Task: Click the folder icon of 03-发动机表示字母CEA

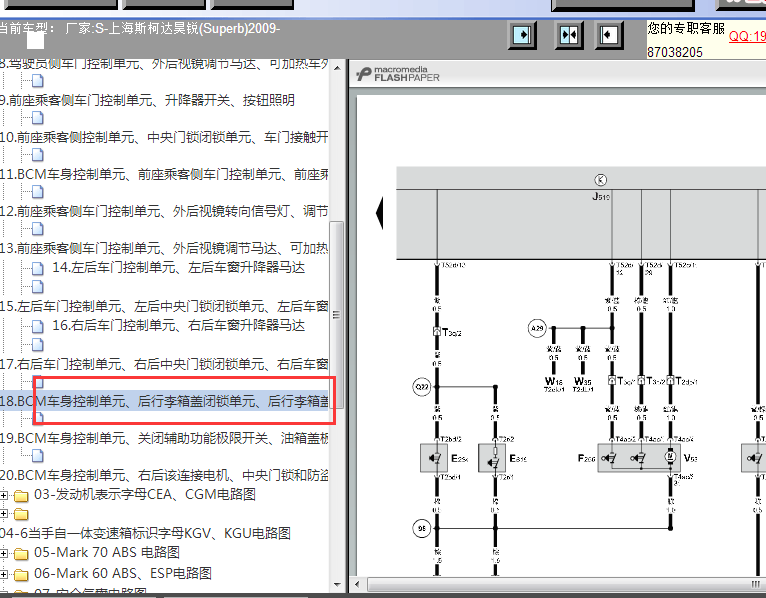Action: 21,495
